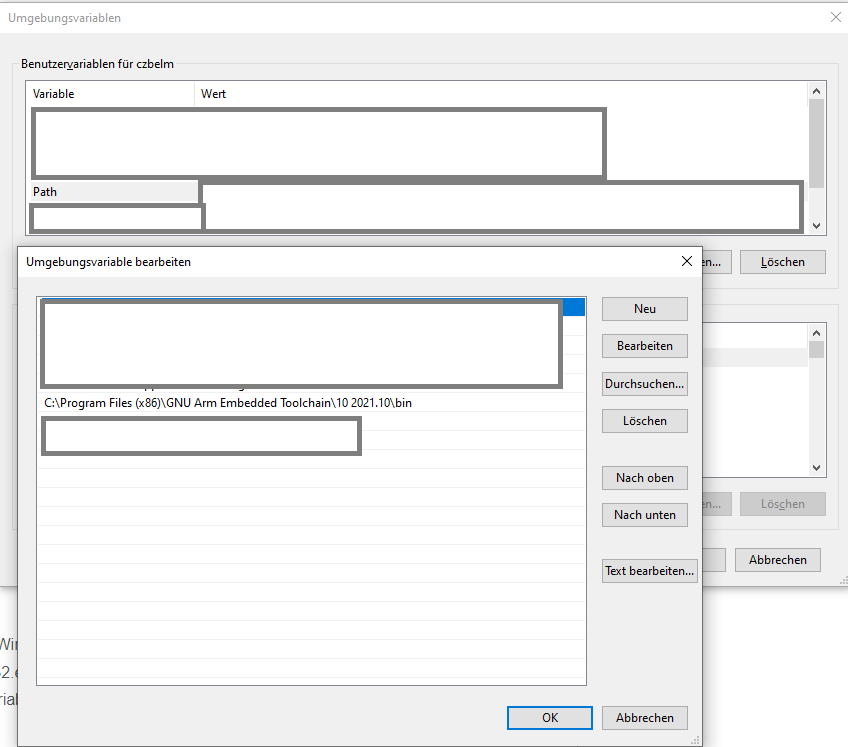Close the Umgebungsvariablen window
This screenshot has height=747, width=848.
(836, 17)
